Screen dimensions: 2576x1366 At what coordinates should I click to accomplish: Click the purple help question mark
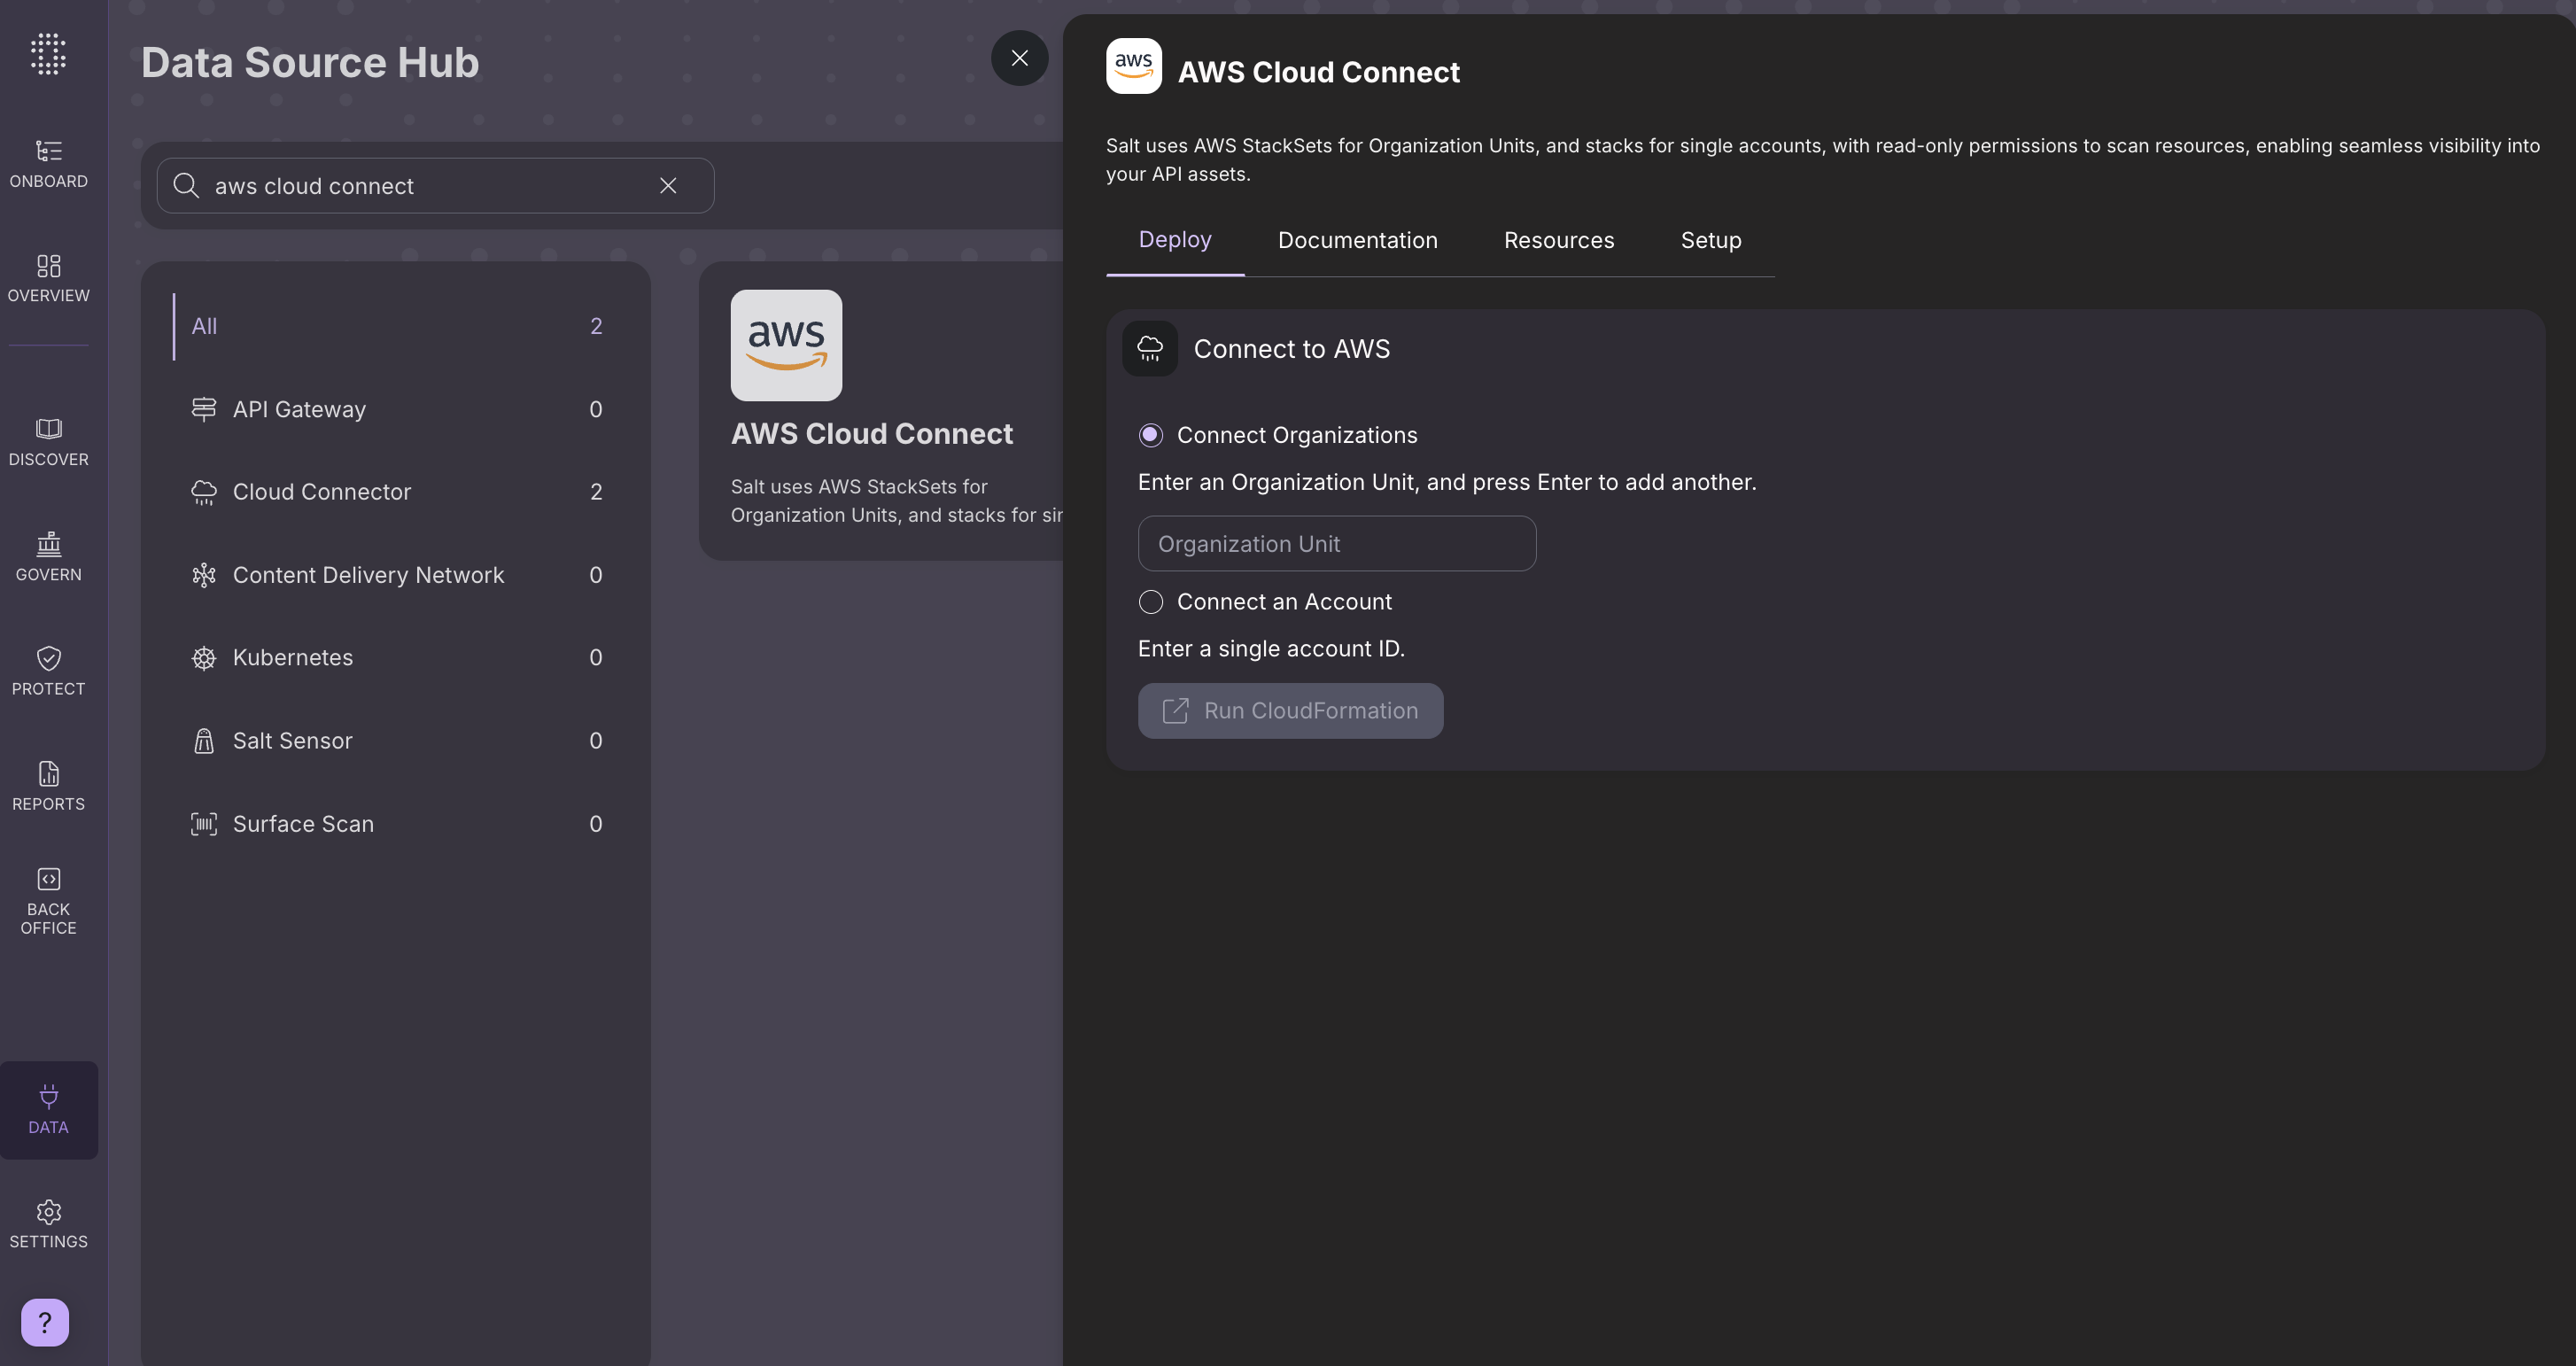45,1322
